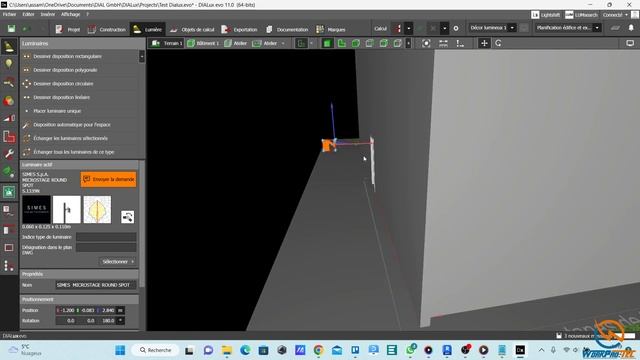Screen dimensions: 640x360
Task: Click the Nom field of the luminaire
Action: click(96, 285)
